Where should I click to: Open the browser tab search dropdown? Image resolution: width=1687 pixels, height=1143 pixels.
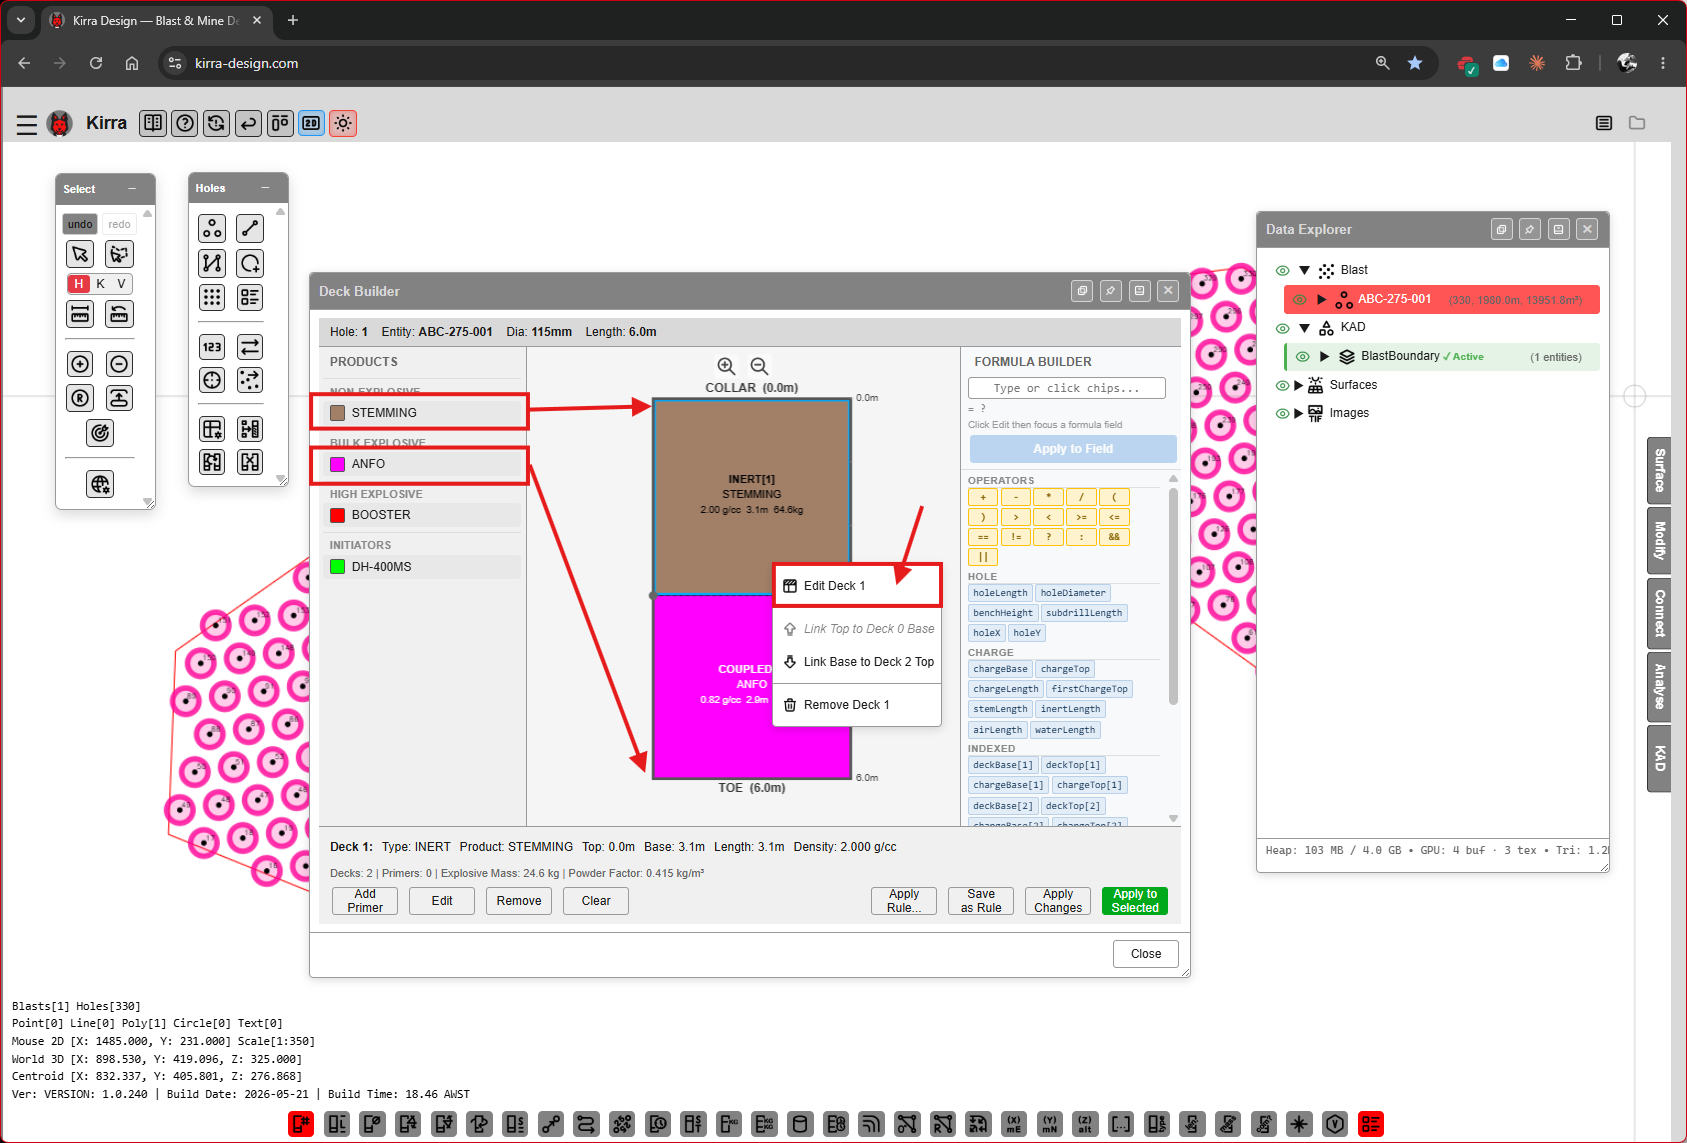tap(21, 20)
